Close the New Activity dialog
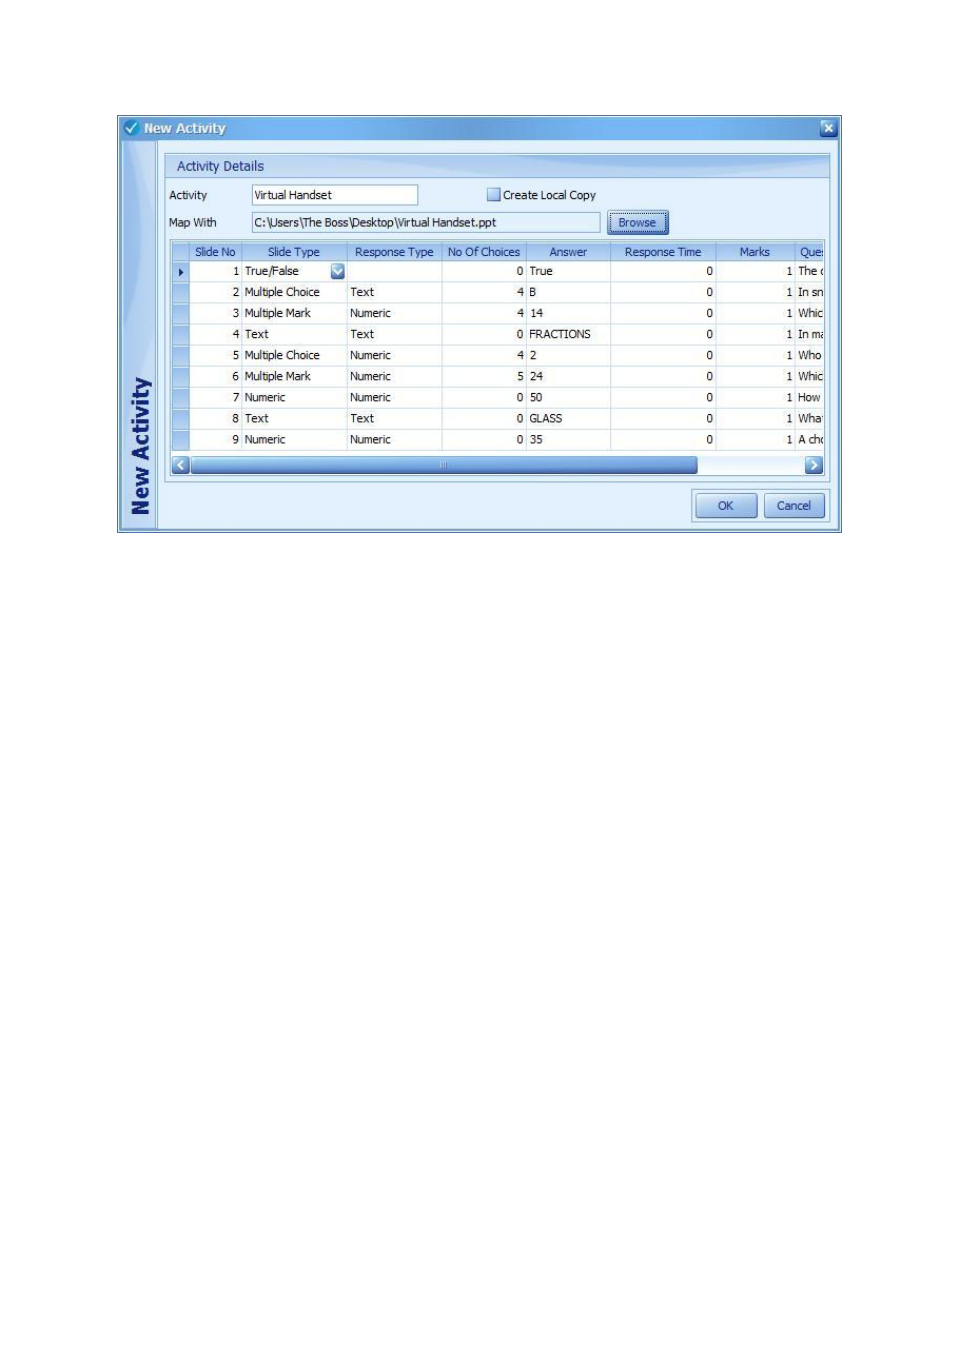This screenshot has width=955, height=1350. coord(827,128)
